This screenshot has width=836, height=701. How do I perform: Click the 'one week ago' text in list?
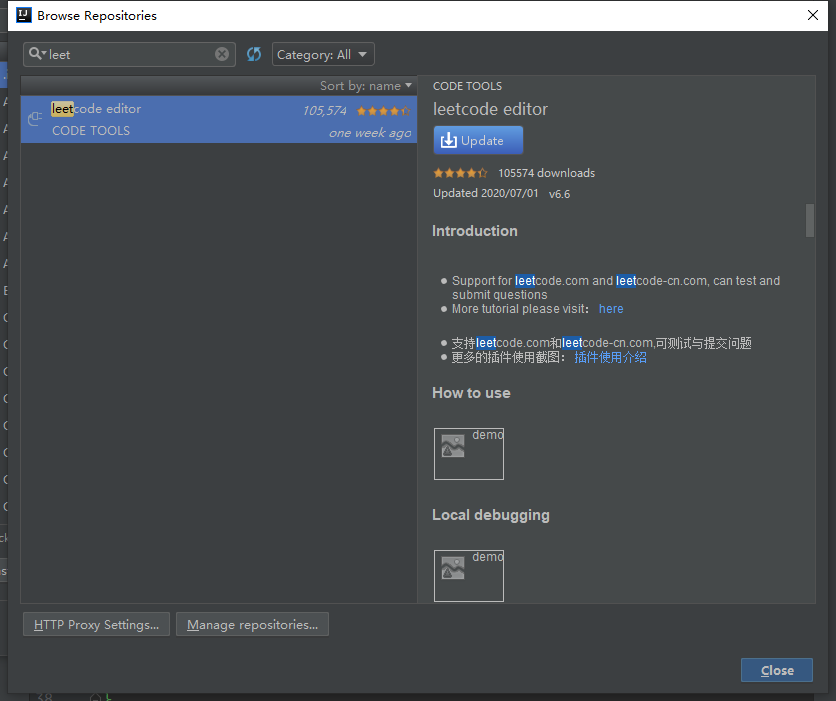(x=370, y=133)
